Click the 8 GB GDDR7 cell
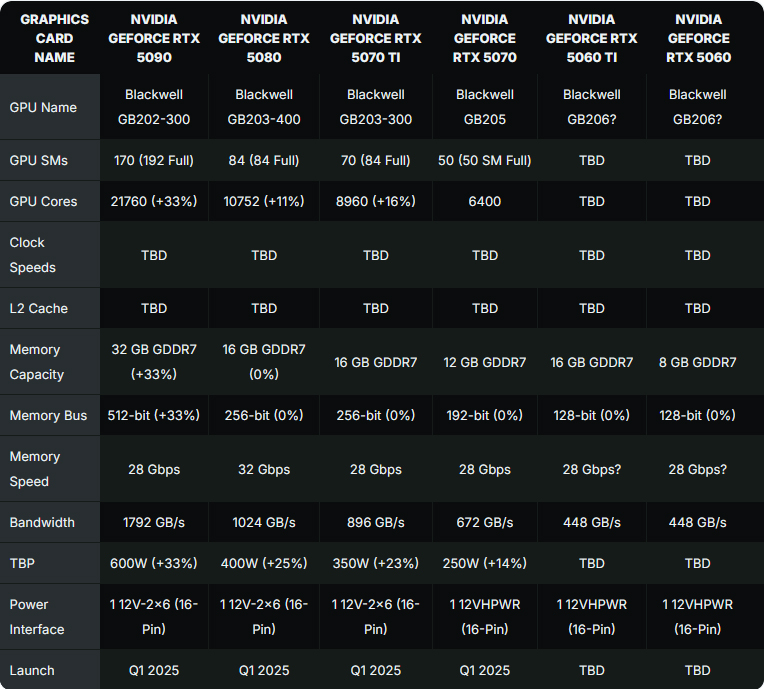The image size is (764, 689). point(698,362)
